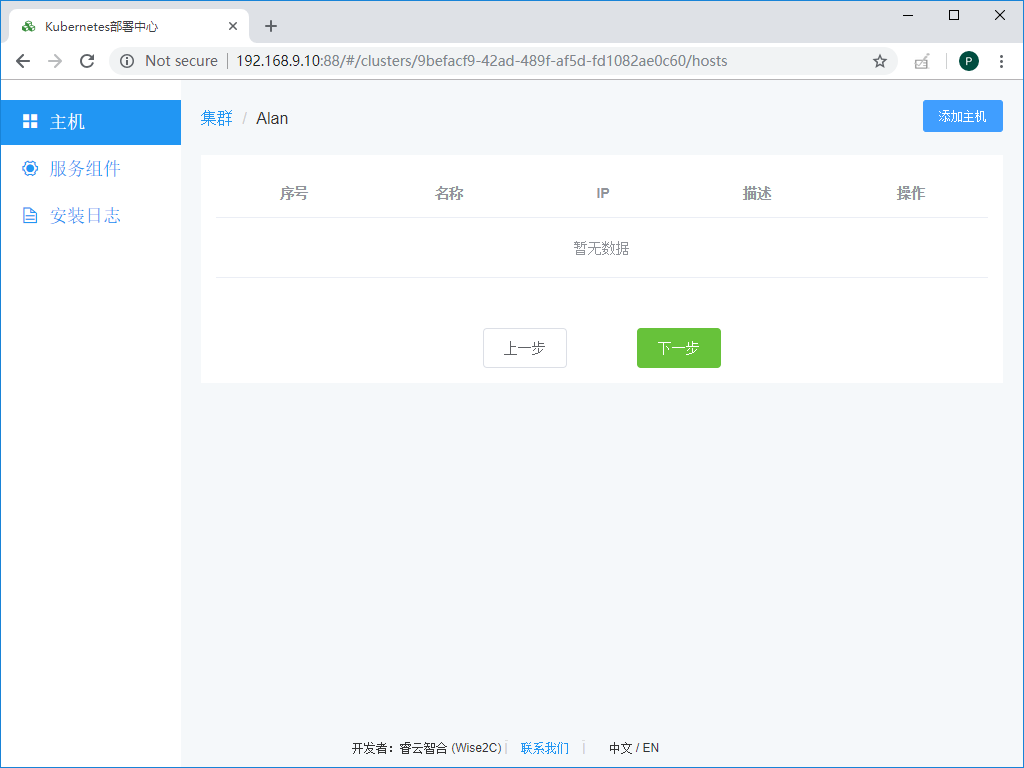Click the site information icon in address bar
Viewport: 1024px width, 768px height.
[x=127, y=61]
